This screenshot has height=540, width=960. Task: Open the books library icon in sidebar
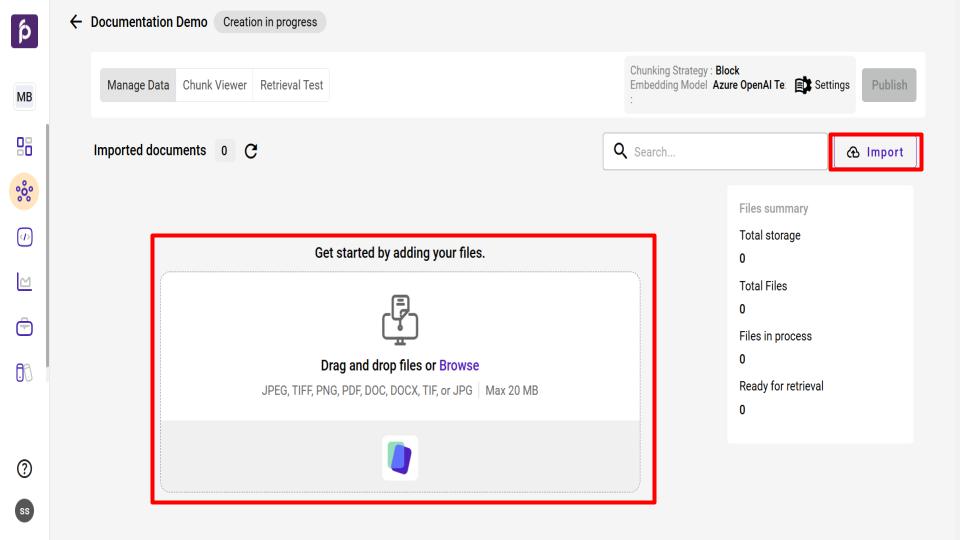(24, 374)
